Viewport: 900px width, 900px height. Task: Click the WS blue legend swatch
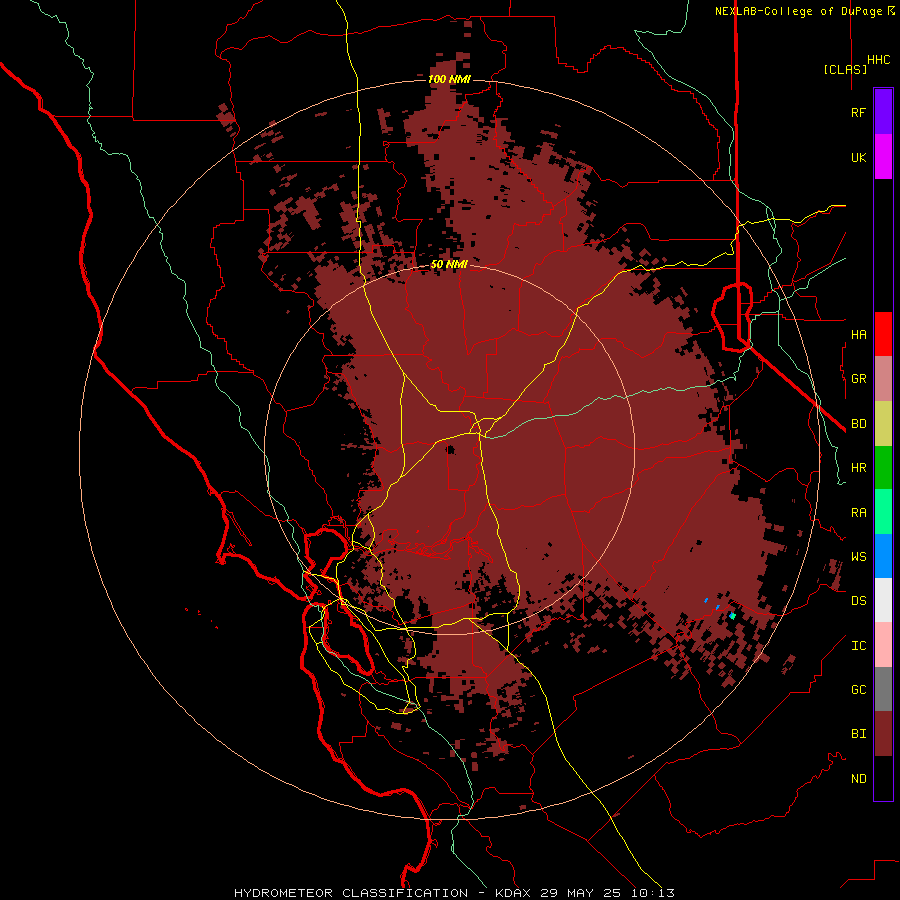(883, 556)
